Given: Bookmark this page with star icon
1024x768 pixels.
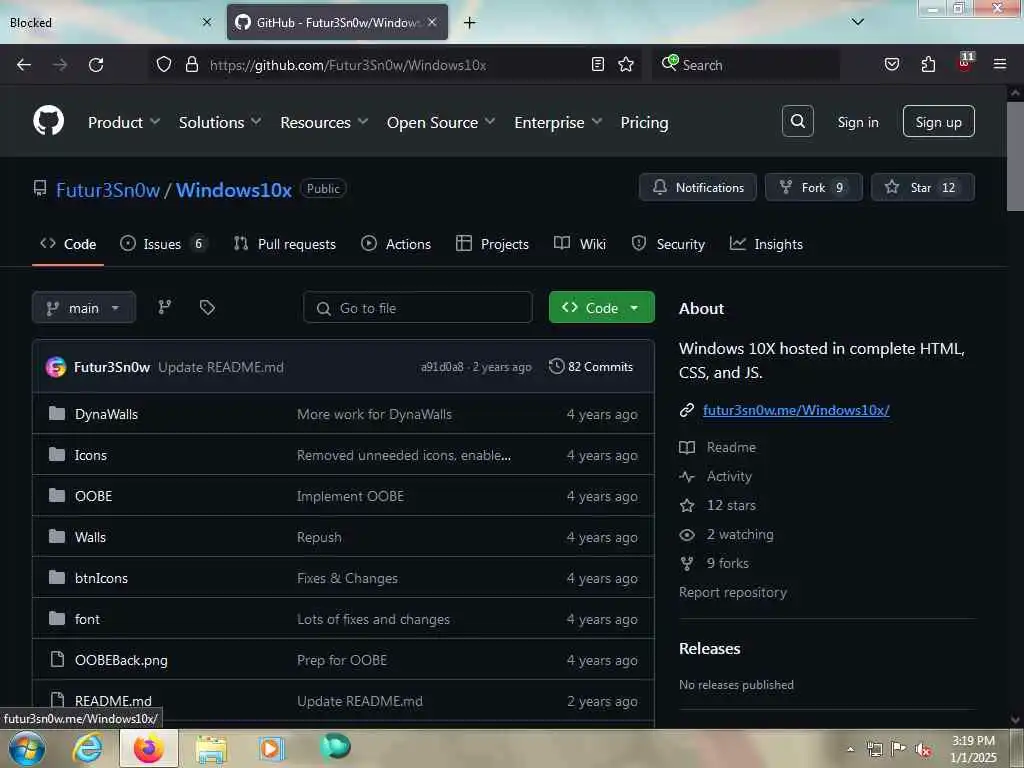Looking at the screenshot, I should pyautogui.click(x=626, y=64).
